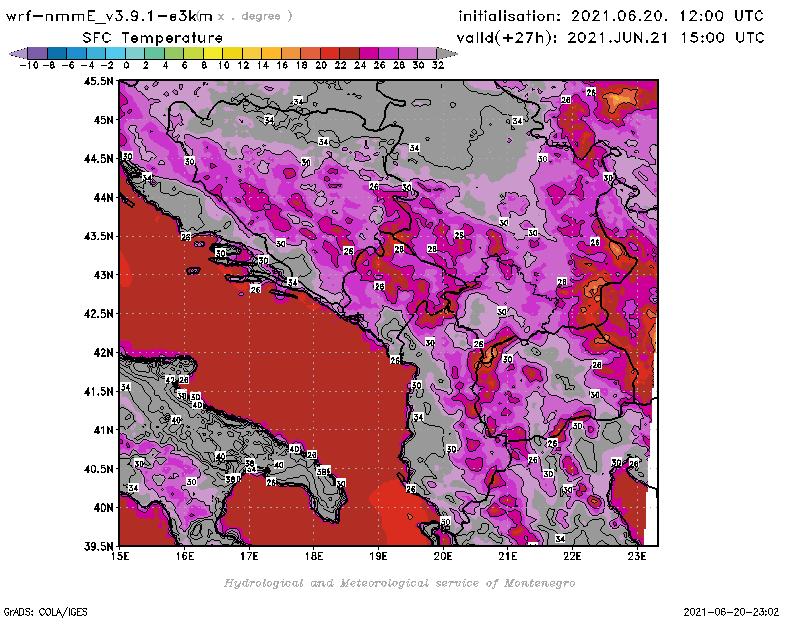Click the 20E longitude axis label
The height and width of the screenshot is (618, 800).
[443, 556]
